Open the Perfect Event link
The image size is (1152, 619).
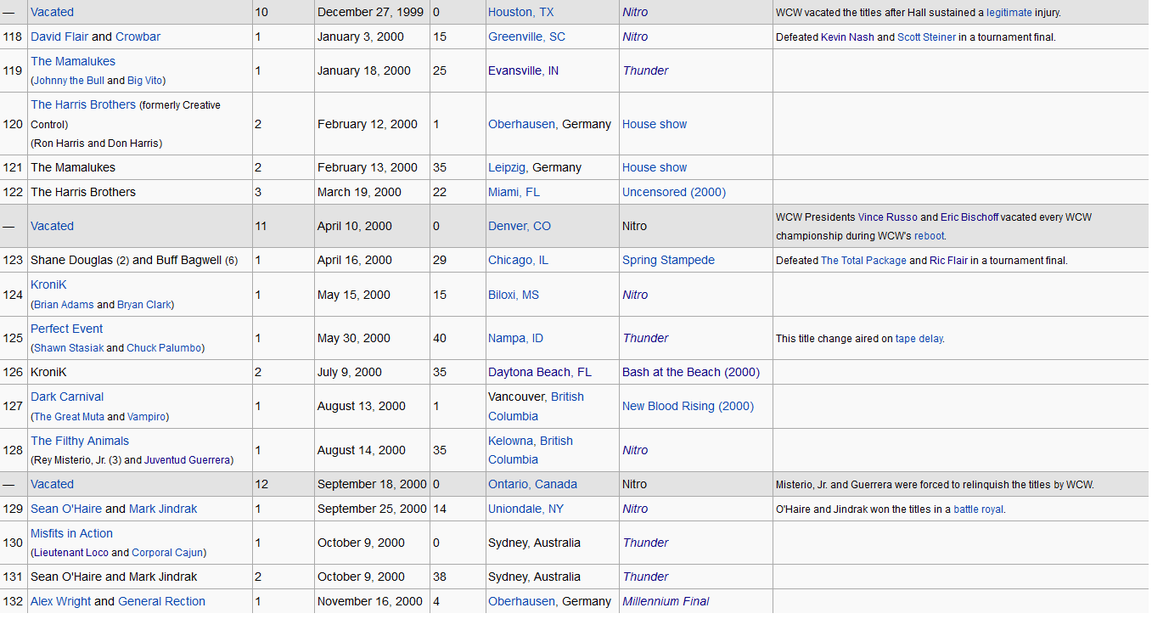click(67, 329)
